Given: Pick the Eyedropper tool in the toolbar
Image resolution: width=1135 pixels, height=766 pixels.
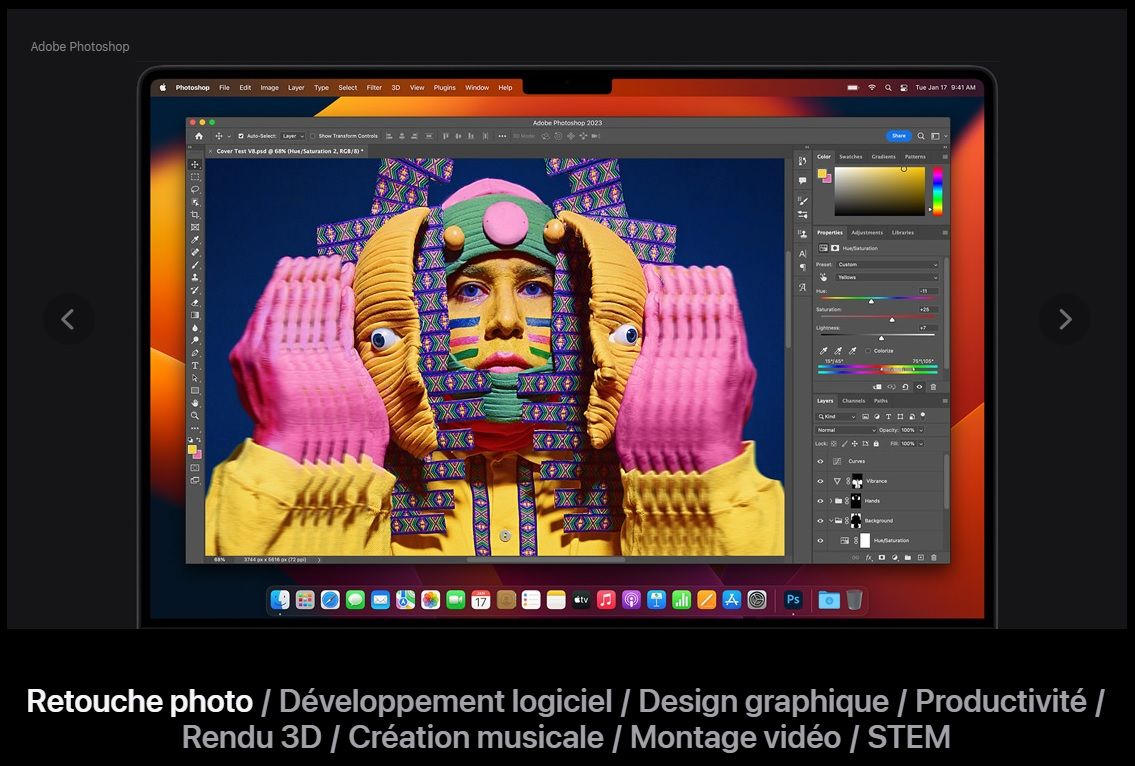Looking at the screenshot, I should pos(195,240).
